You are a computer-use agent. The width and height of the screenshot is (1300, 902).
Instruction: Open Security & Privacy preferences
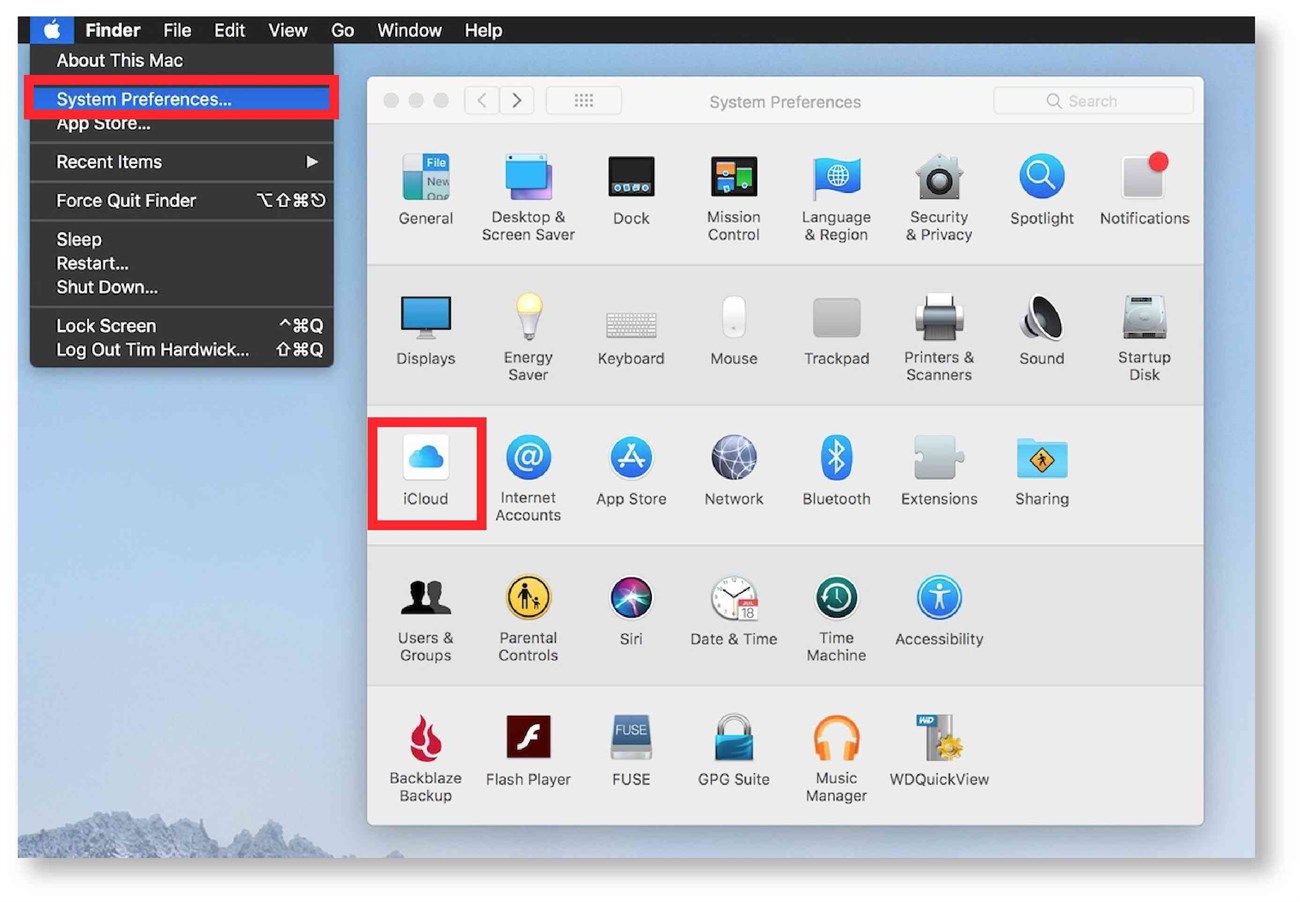939,197
